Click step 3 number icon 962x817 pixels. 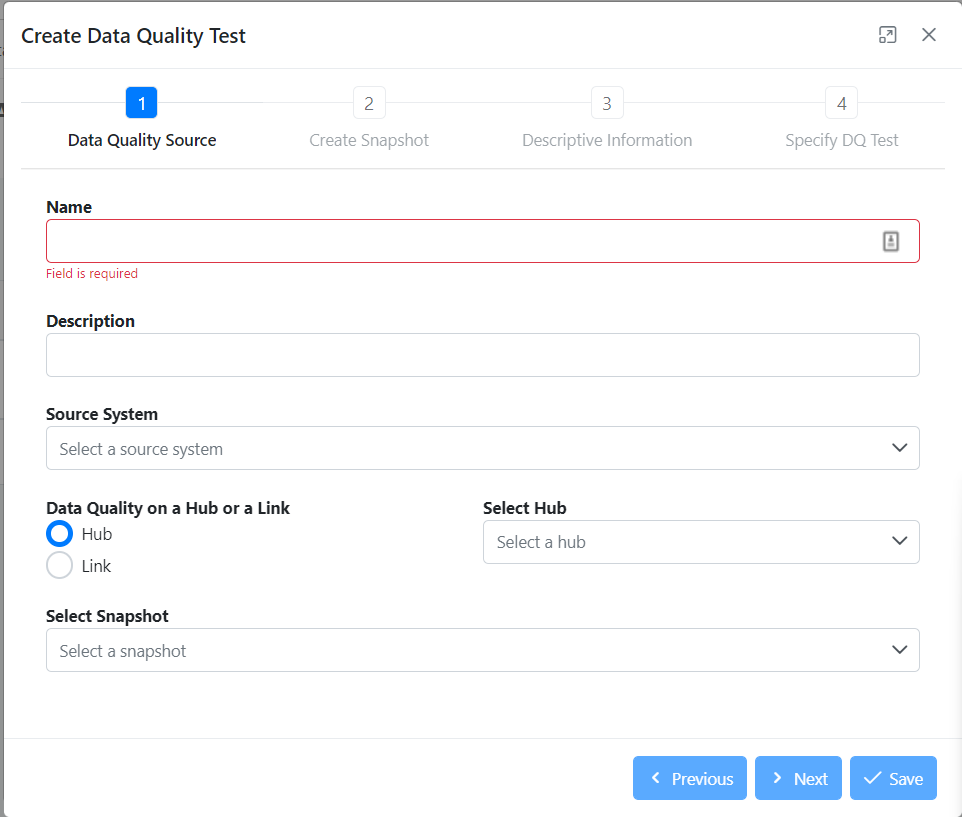[x=607, y=102]
